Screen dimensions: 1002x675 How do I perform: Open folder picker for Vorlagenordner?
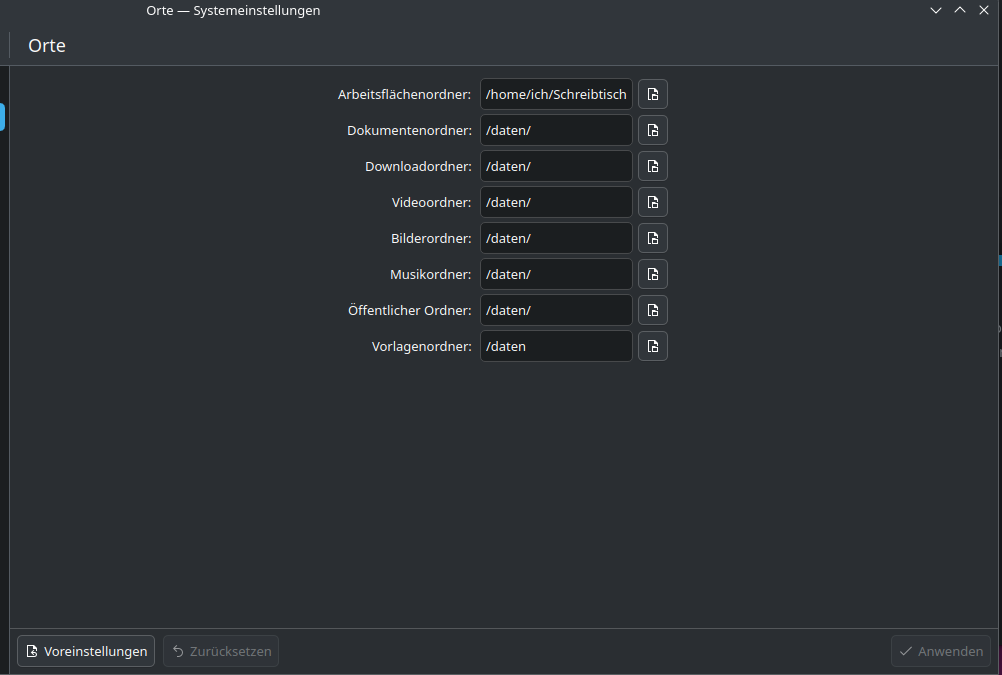[x=652, y=346]
